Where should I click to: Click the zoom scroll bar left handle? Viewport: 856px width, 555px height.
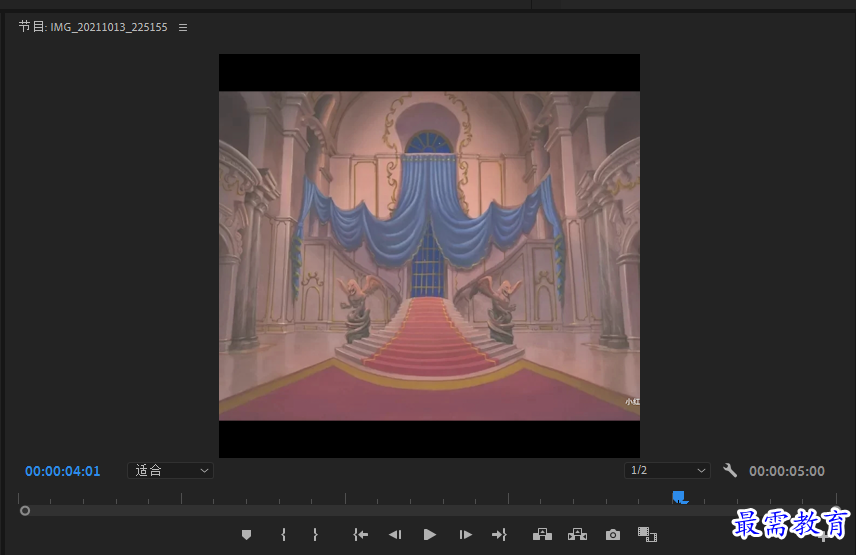point(25,511)
